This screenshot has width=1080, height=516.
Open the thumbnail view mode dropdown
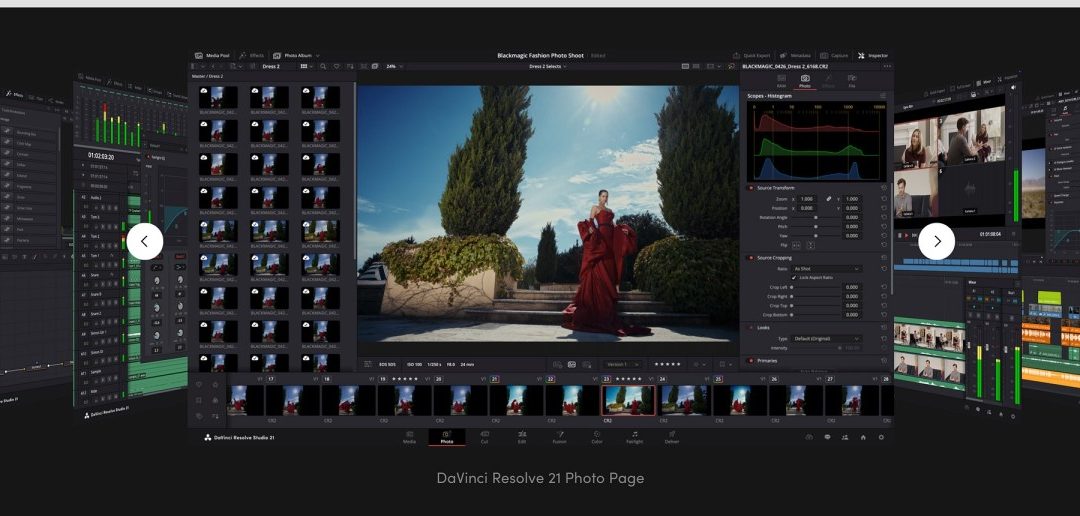(306, 66)
